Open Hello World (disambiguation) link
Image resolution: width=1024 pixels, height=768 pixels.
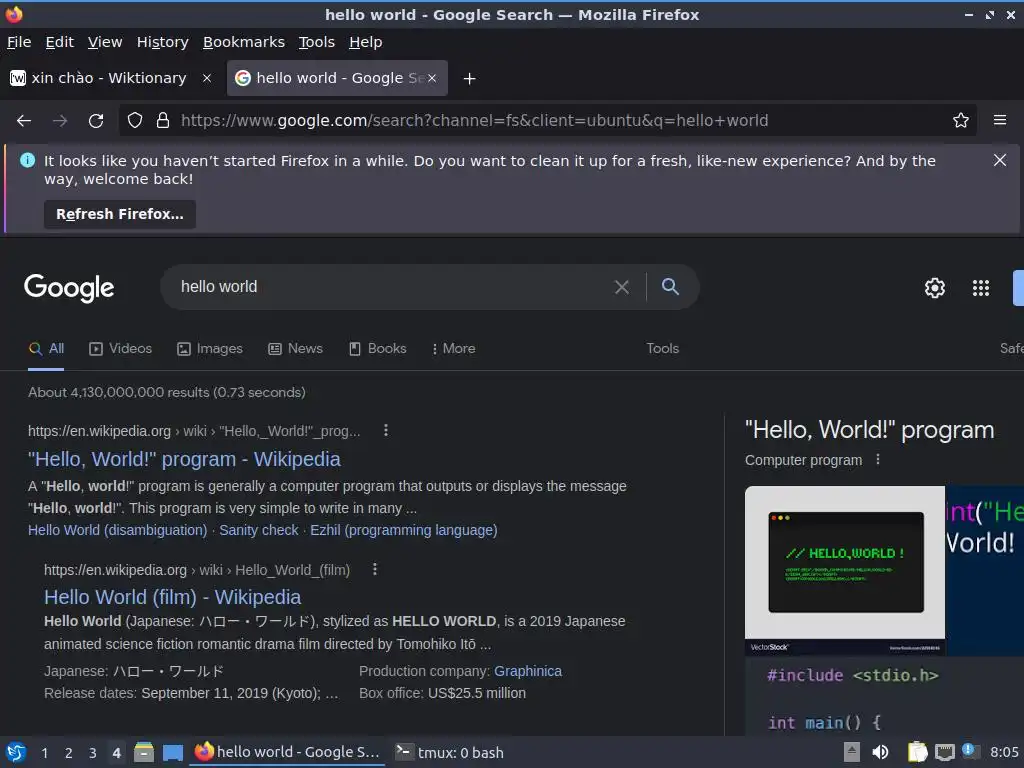coord(118,530)
